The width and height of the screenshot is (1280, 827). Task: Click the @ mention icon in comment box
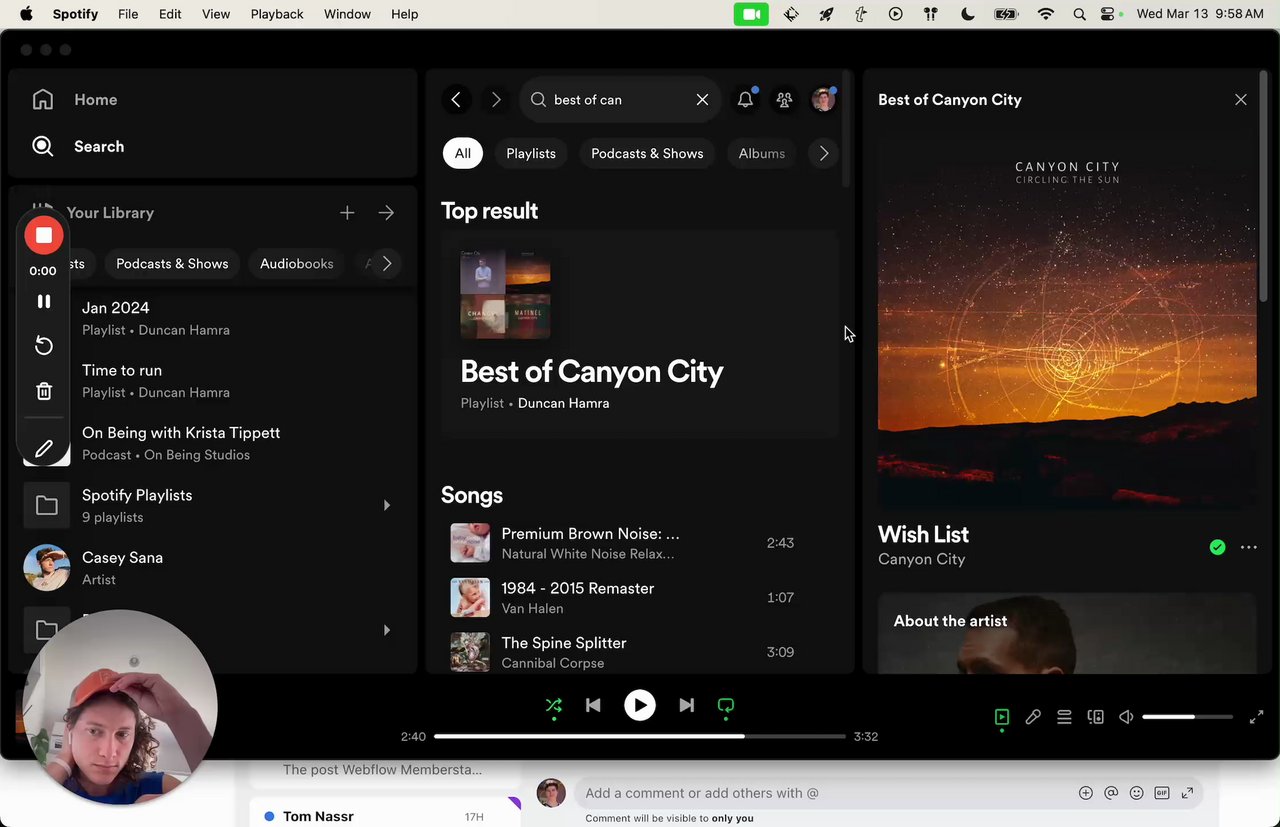pos(1111,793)
